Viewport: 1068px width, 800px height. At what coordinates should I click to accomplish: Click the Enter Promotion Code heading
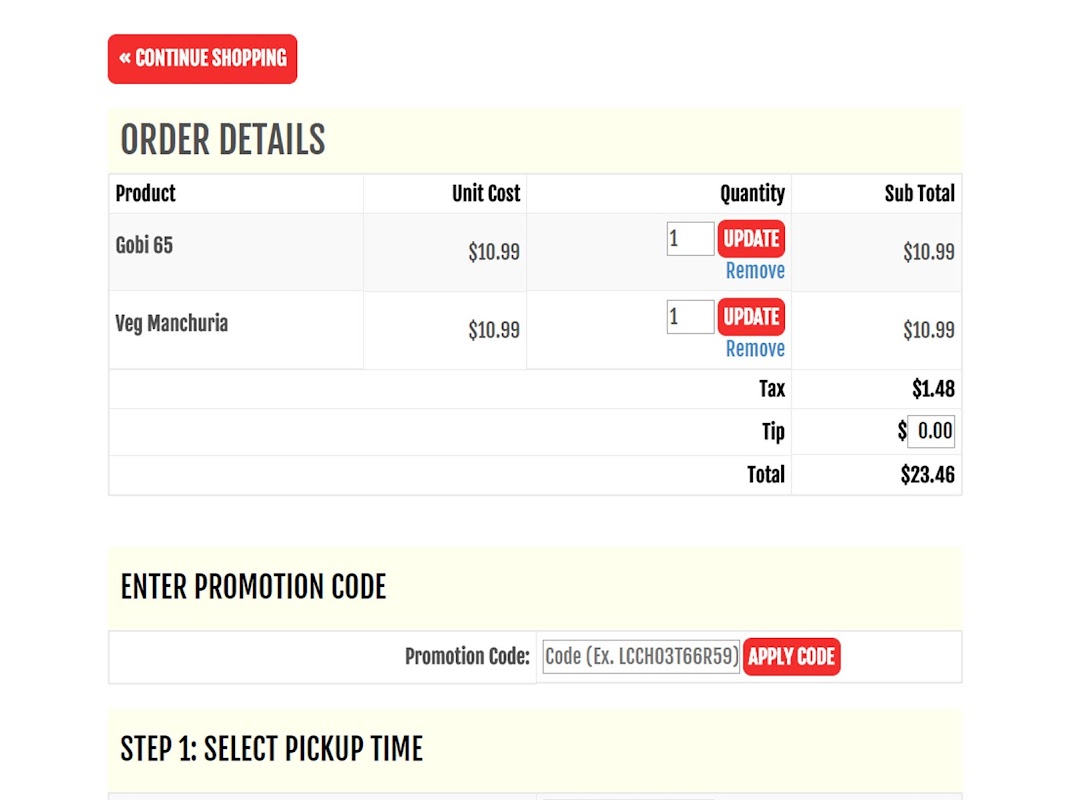click(x=253, y=587)
